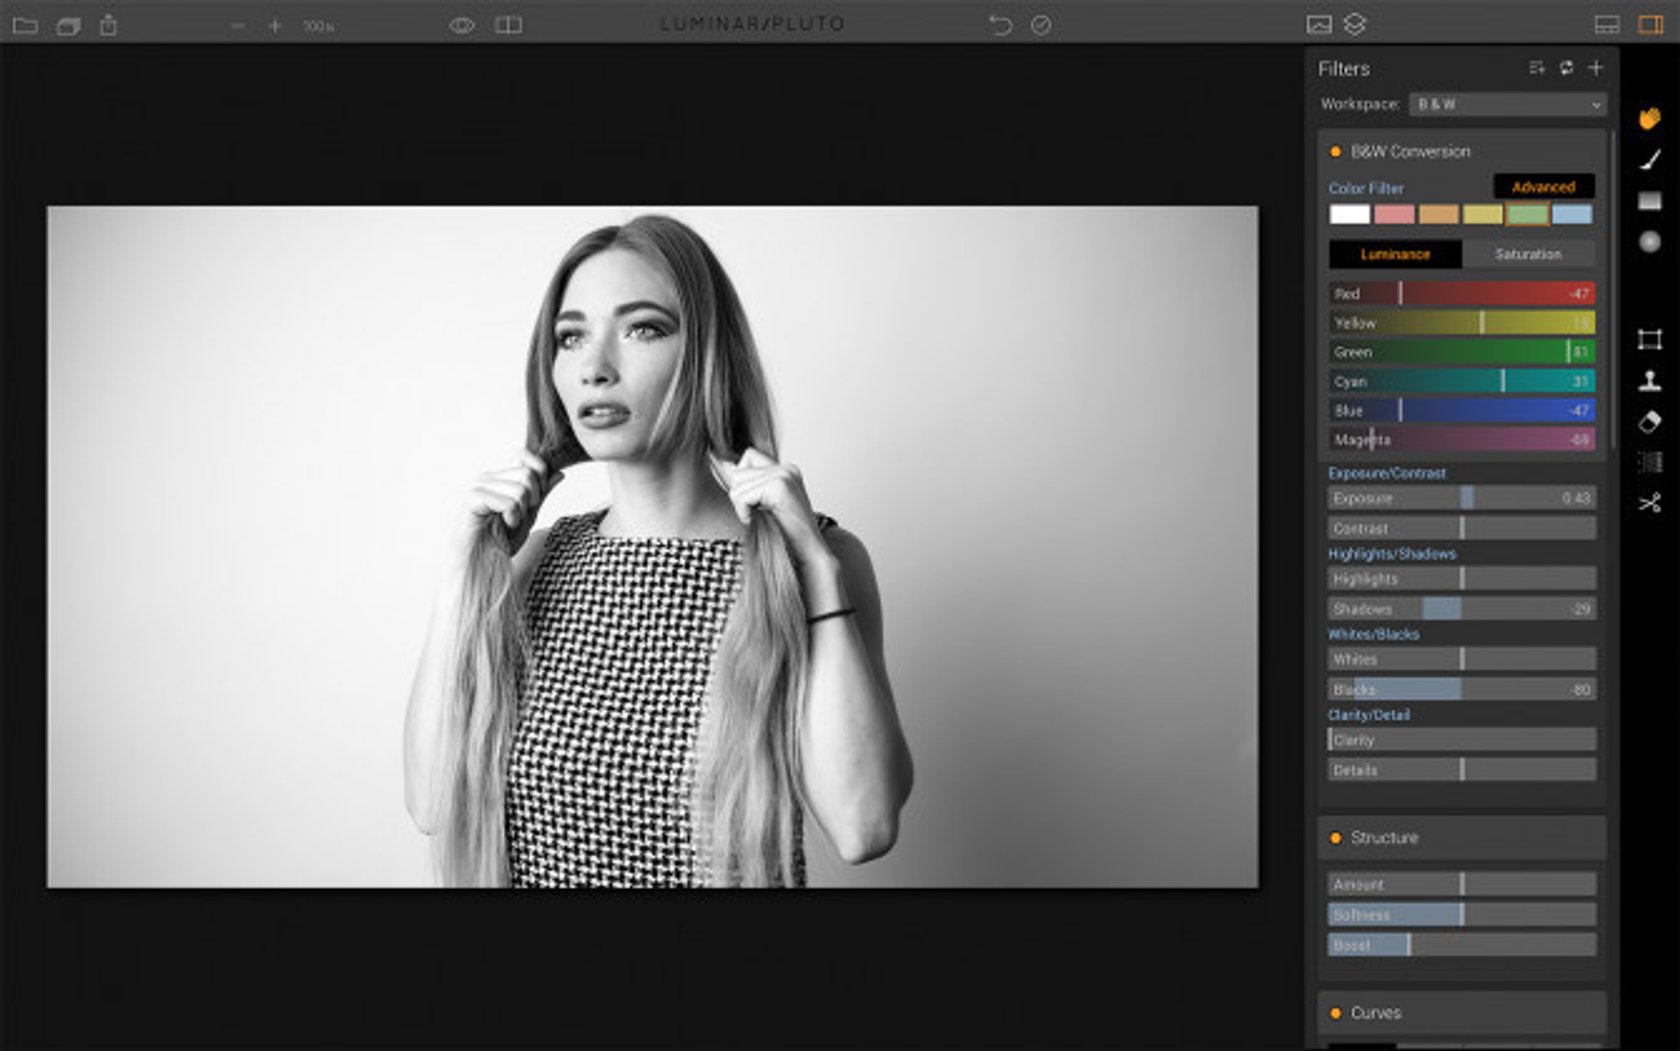Open the Workspace dropdown
Screen dimensions: 1680x1051
coord(1507,104)
